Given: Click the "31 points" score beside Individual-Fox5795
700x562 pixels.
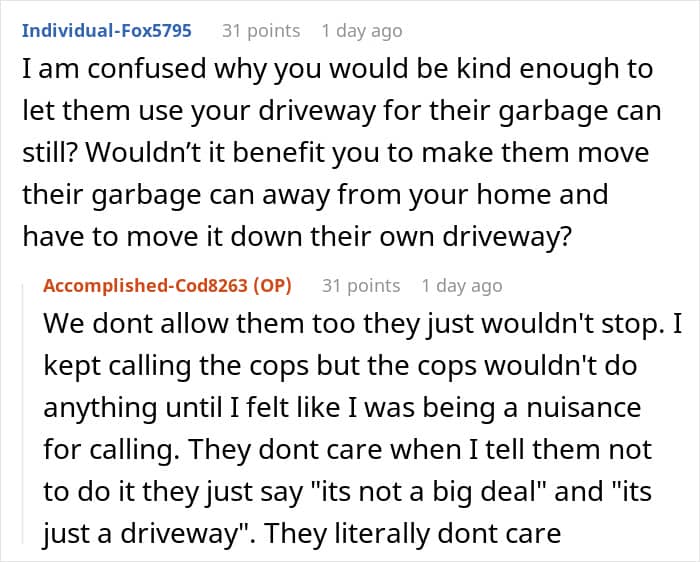Looking at the screenshot, I should coord(260,31).
